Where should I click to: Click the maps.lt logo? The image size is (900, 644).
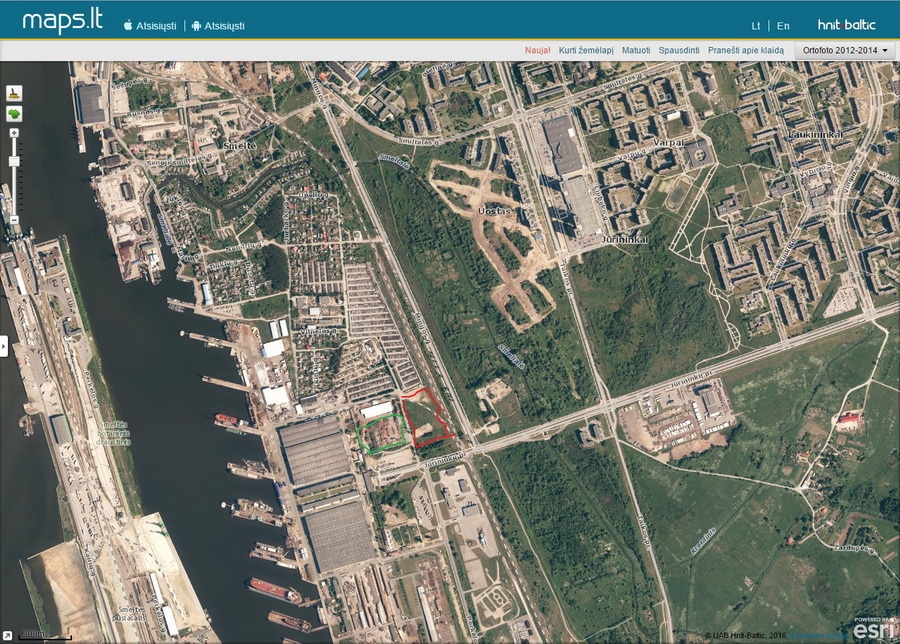click(61, 21)
